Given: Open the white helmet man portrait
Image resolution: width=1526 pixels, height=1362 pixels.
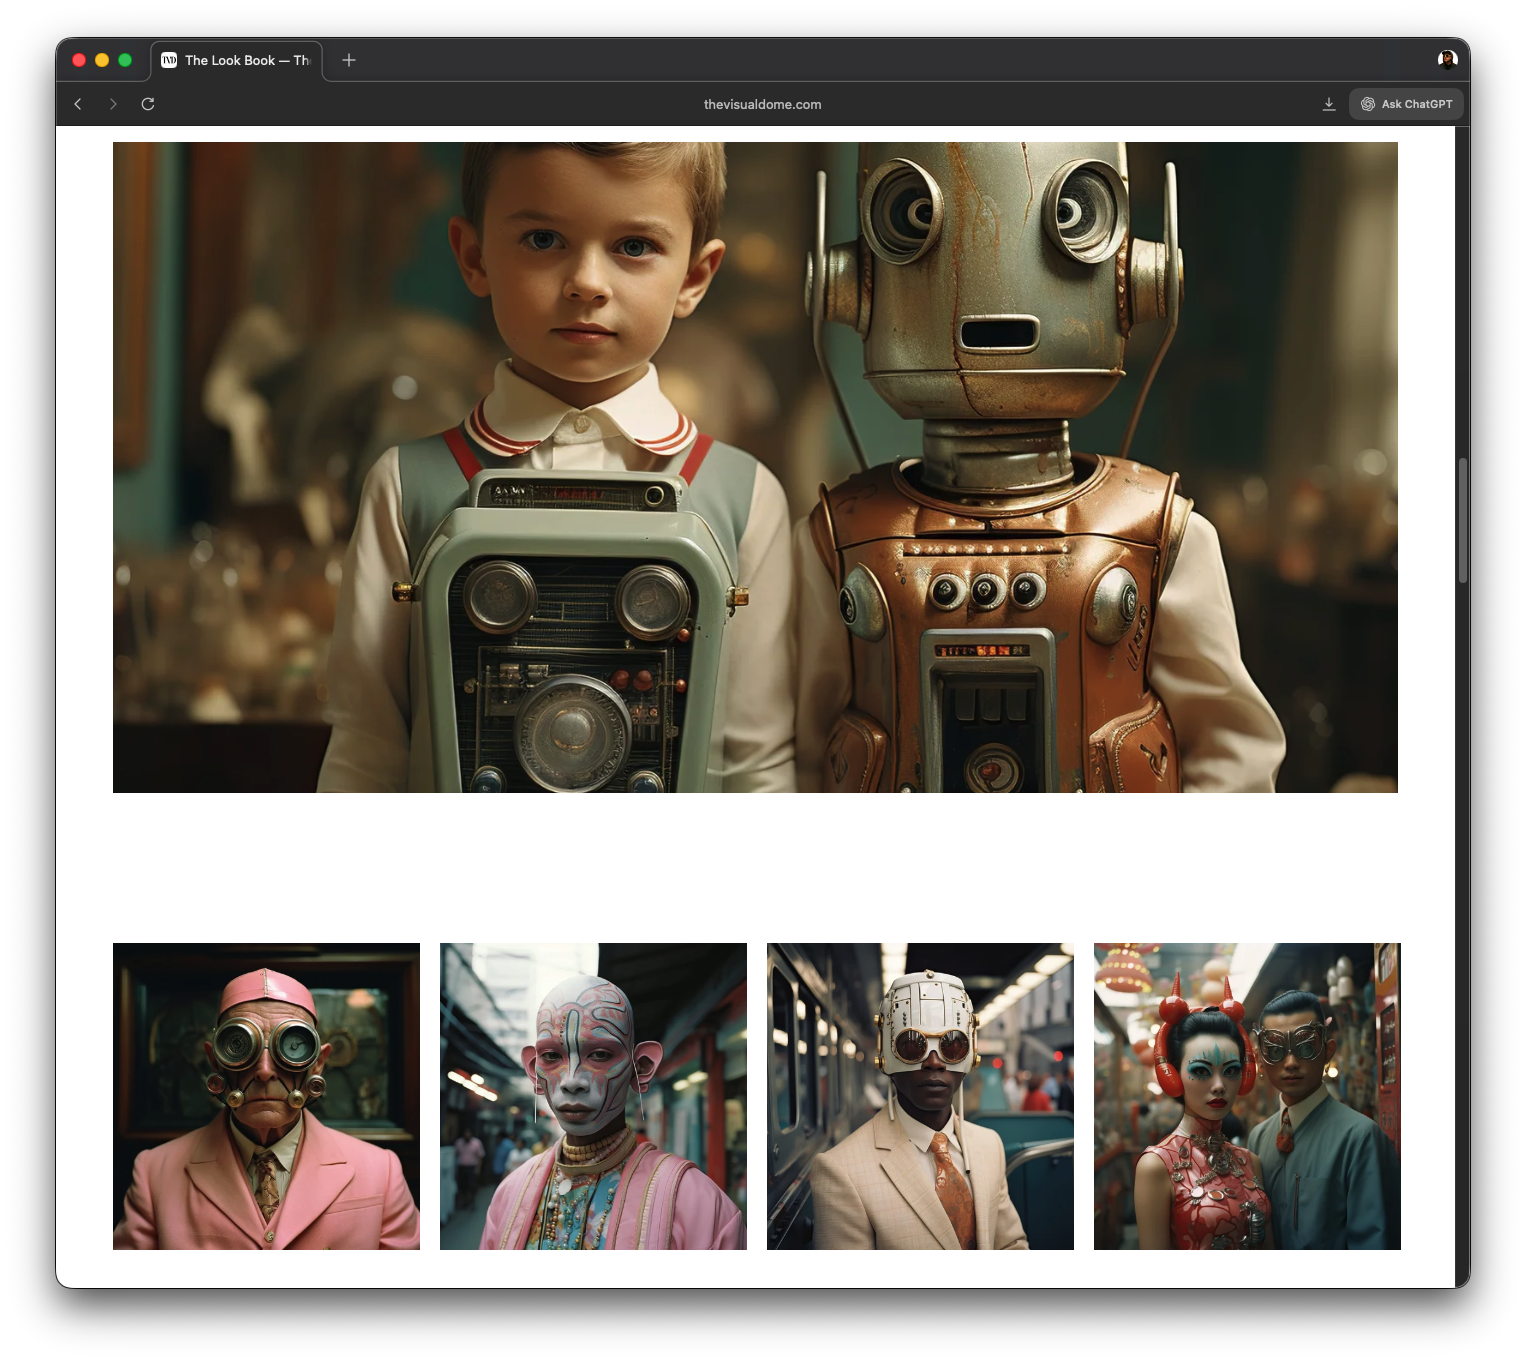Looking at the screenshot, I should (x=920, y=1096).
